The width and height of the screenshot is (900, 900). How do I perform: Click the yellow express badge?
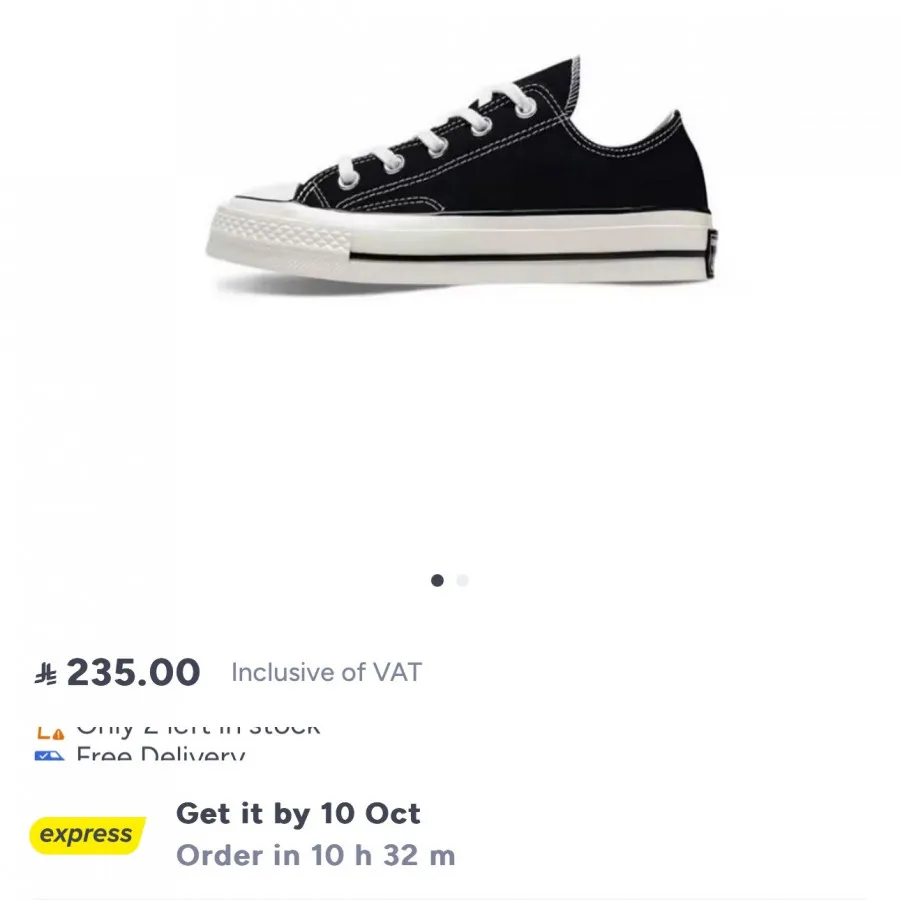[88, 835]
